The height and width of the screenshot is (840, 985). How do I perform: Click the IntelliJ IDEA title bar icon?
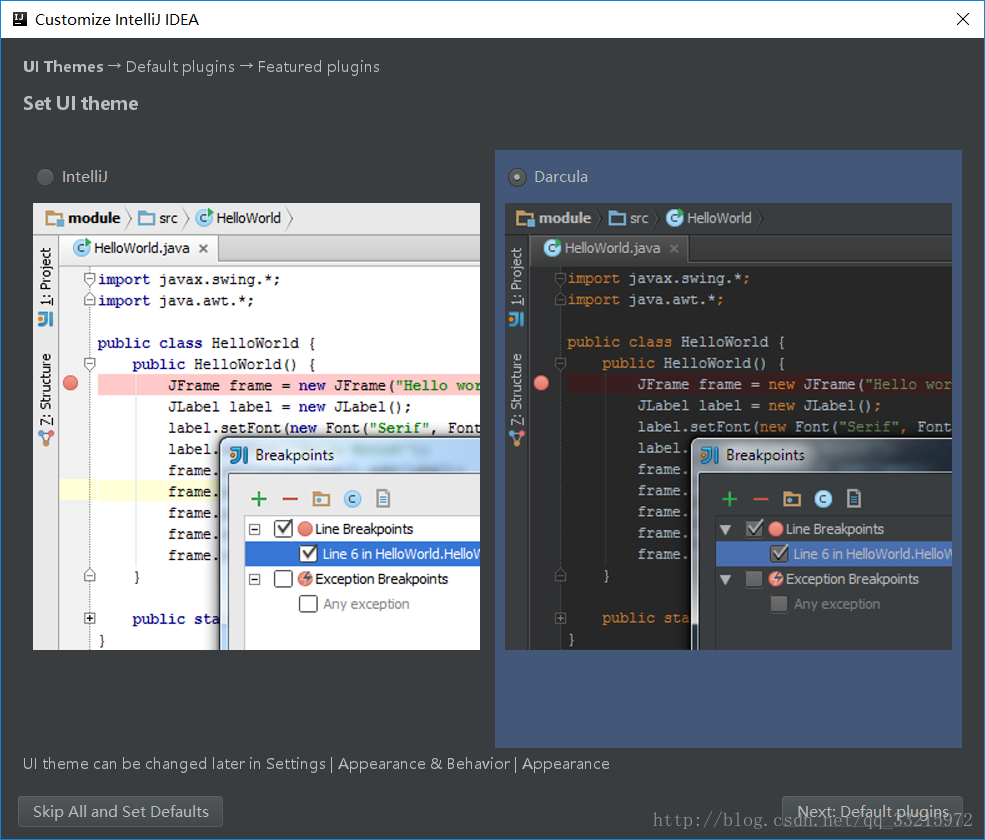tap(20, 19)
